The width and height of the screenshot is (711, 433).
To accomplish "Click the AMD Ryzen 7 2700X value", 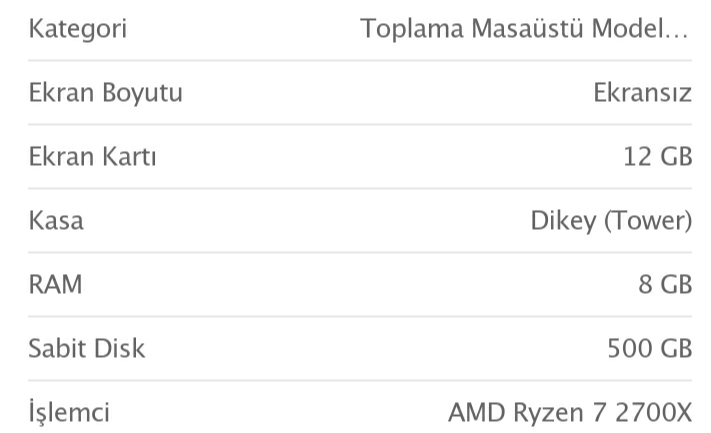I will [x=570, y=413].
